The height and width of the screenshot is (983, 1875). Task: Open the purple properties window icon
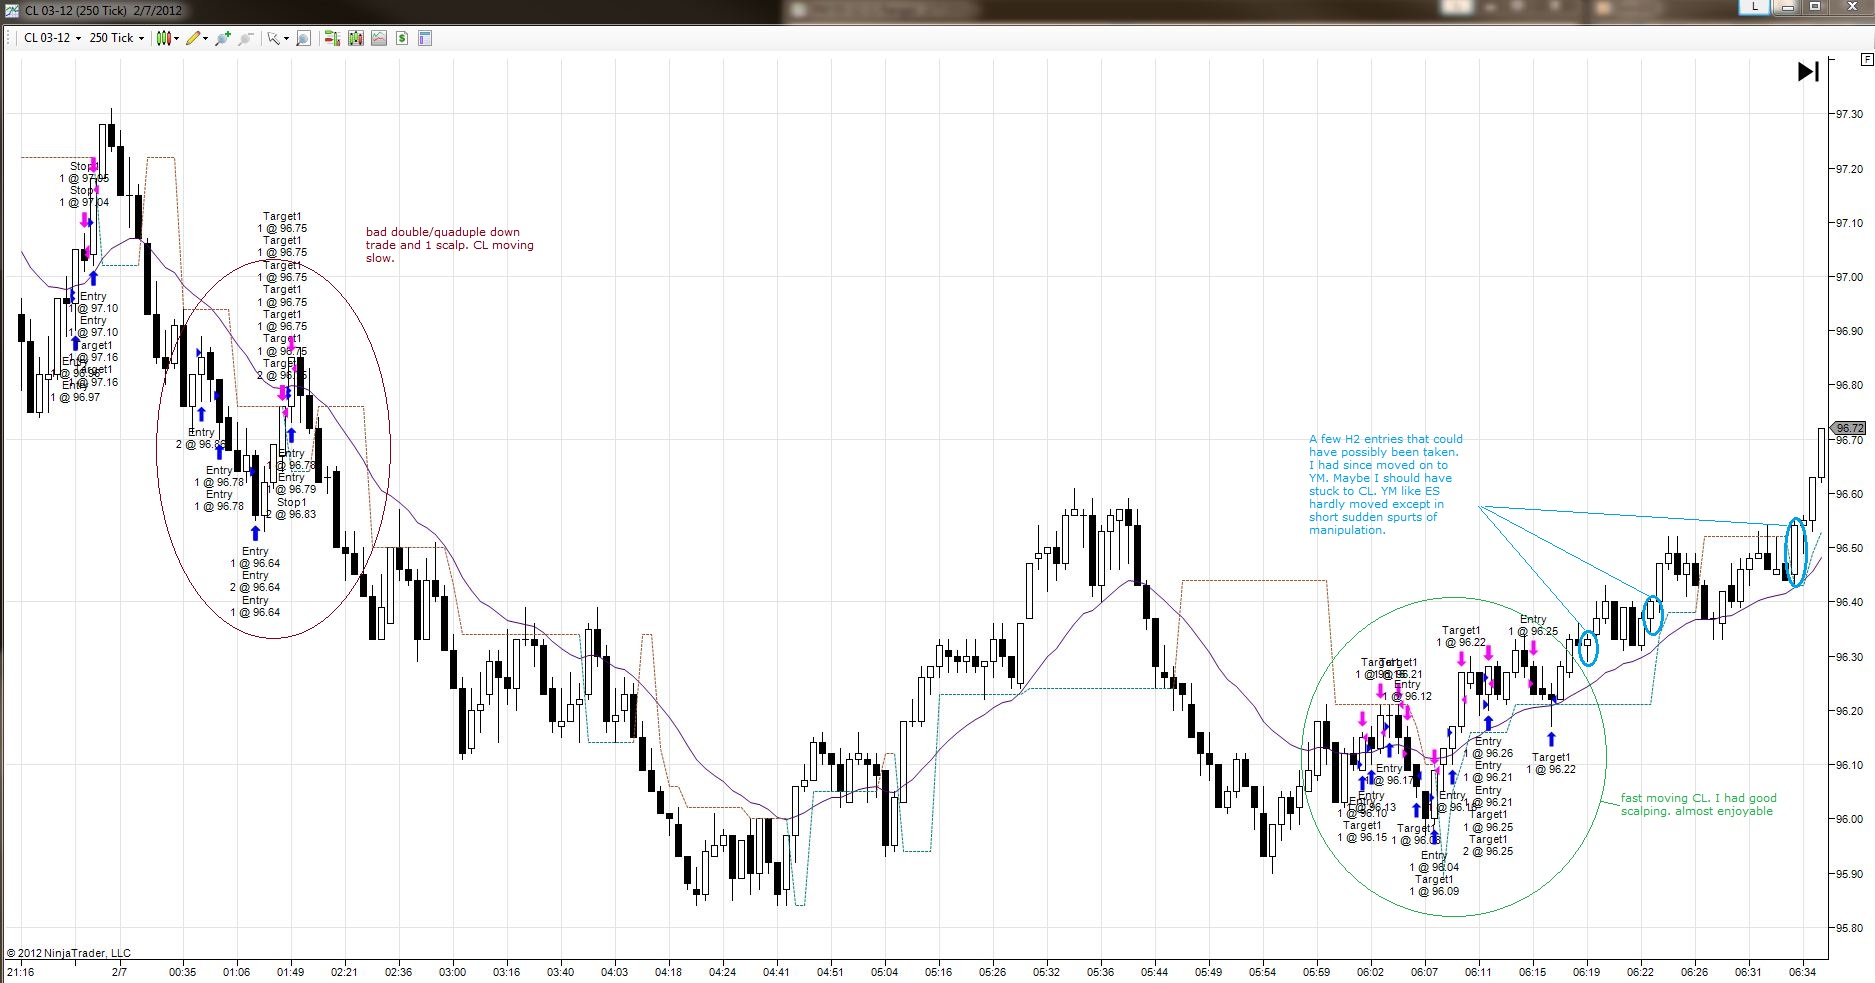(425, 38)
